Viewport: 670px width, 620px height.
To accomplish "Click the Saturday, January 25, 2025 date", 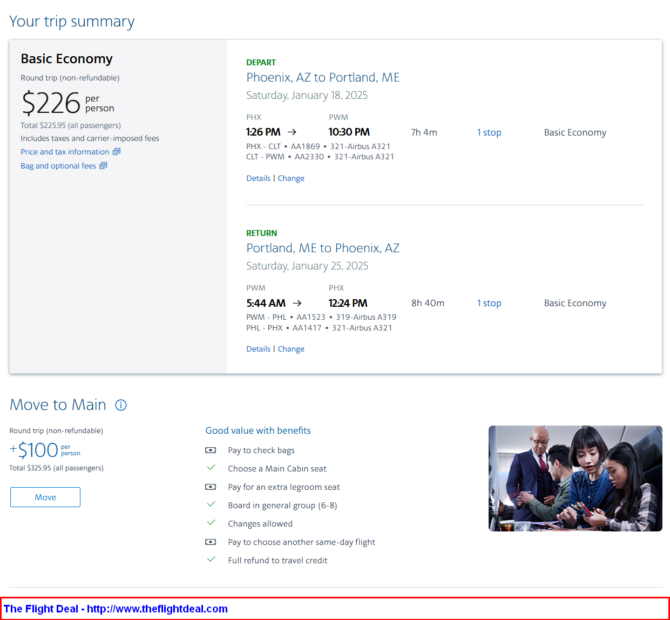I will point(307,266).
